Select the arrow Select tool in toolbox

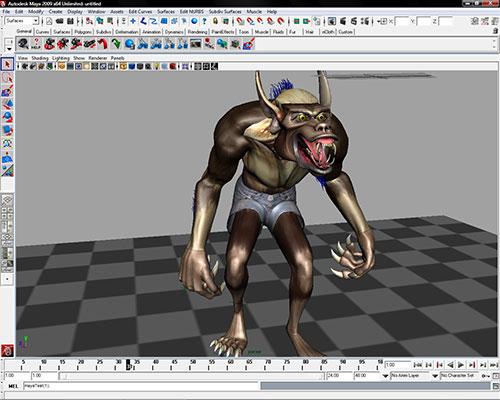point(7,64)
